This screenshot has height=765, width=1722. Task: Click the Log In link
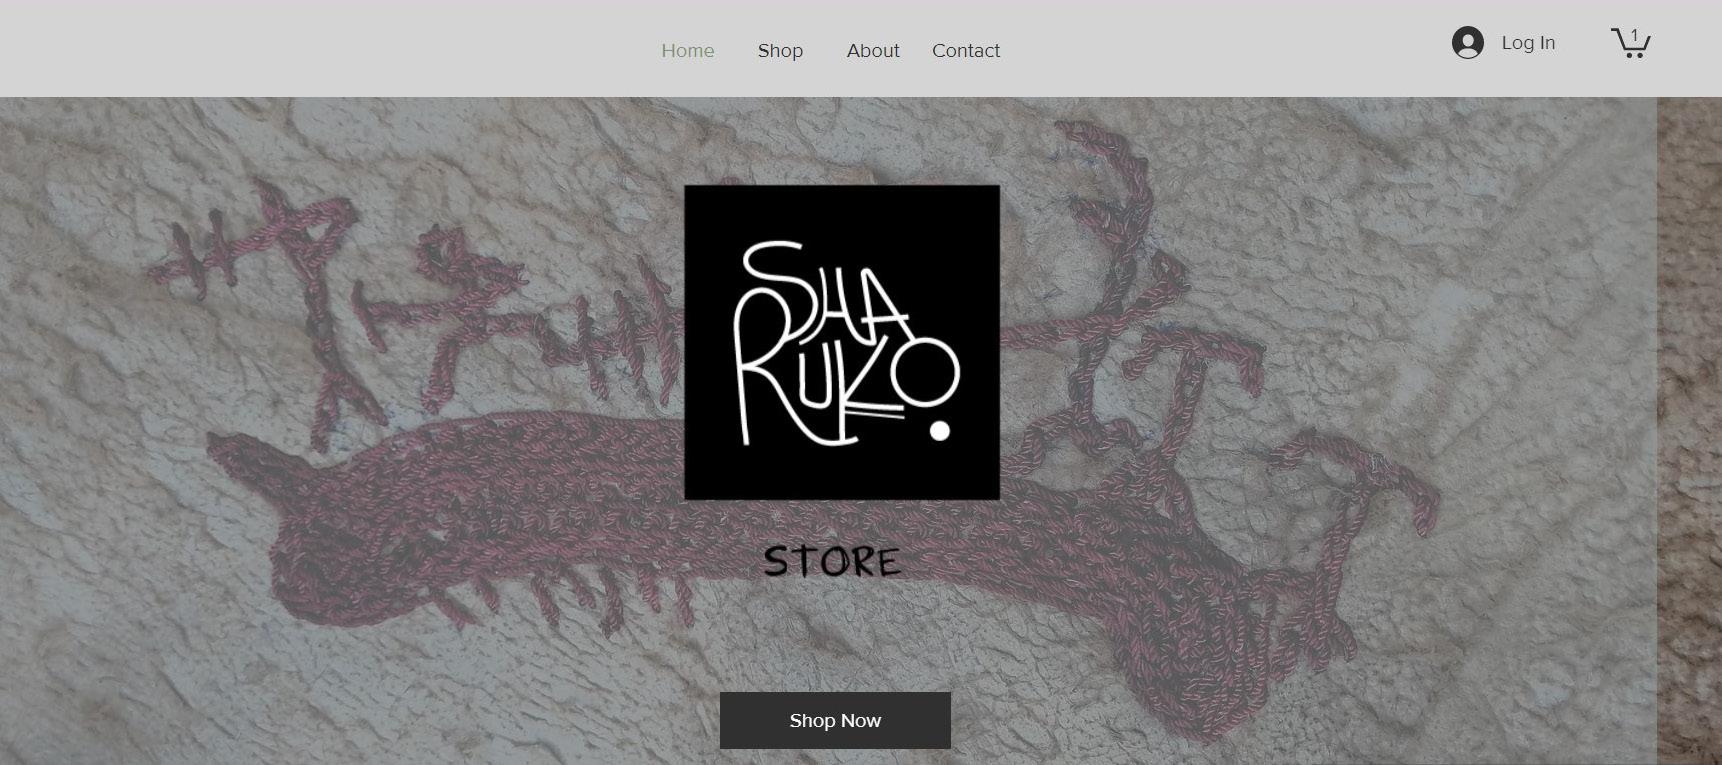click(1528, 43)
